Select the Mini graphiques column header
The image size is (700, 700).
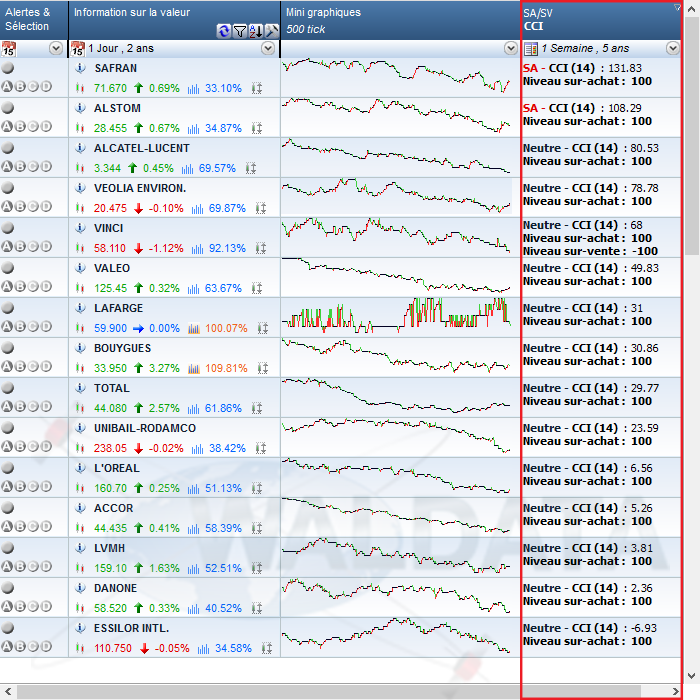[400, 20]
